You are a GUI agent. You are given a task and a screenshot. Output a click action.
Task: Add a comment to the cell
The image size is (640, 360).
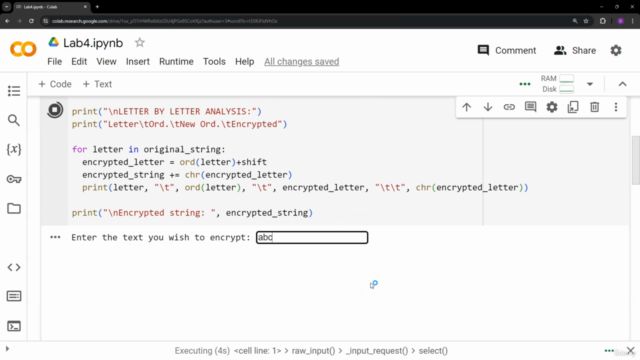pyautogui.click(x=531, y=107)
